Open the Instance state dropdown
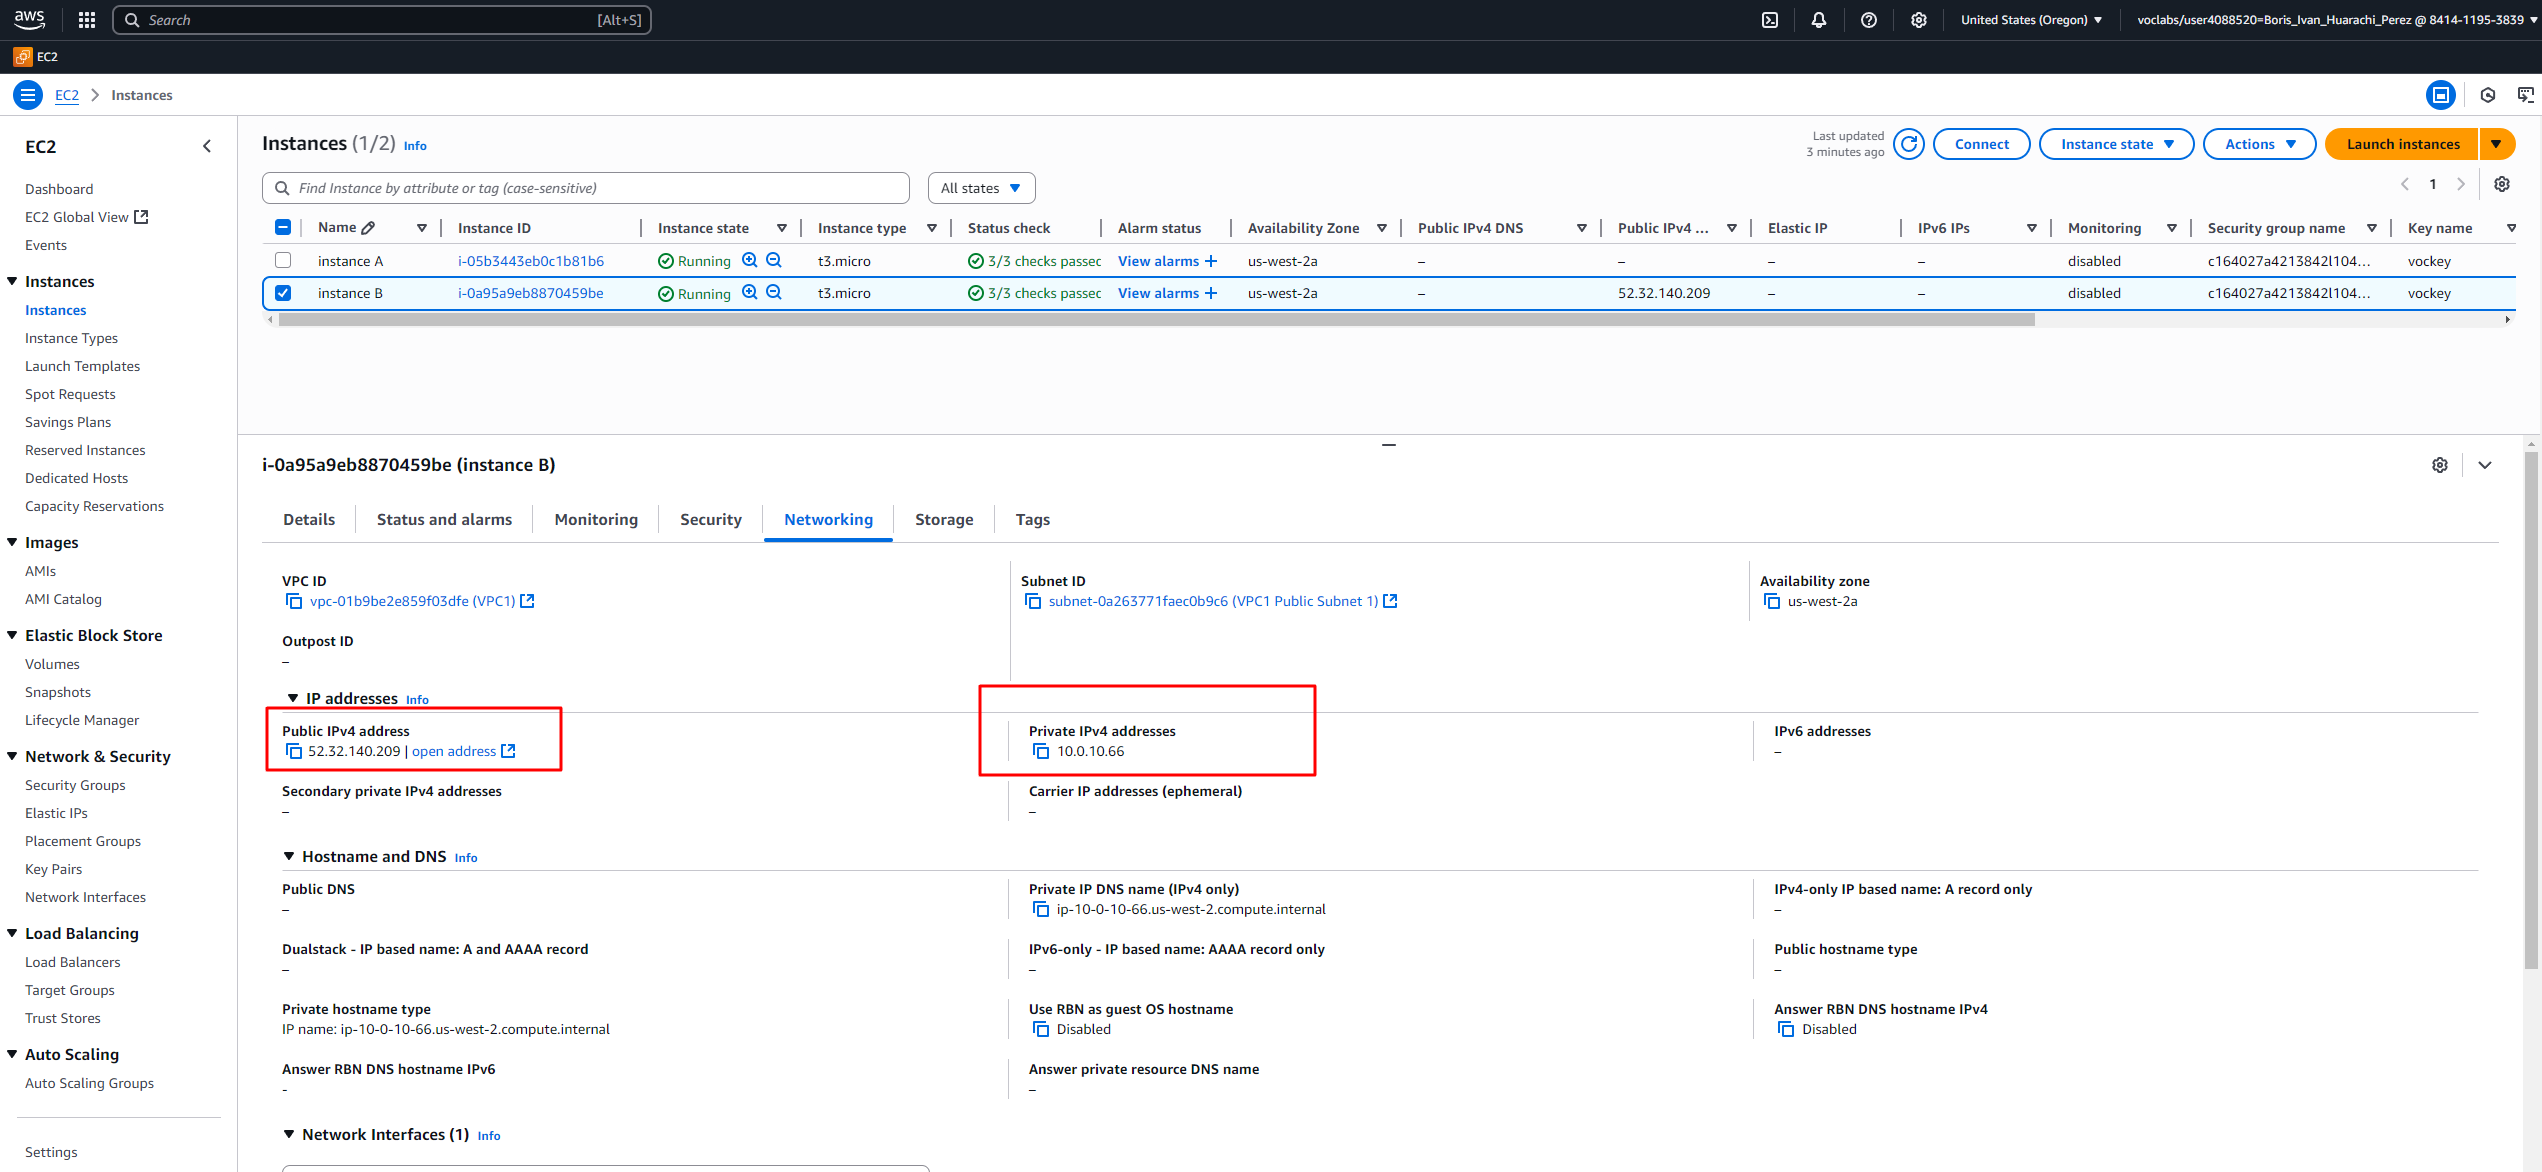Image resolution: width=2542 pixels, height=1172 pixels. (2116, 144)
